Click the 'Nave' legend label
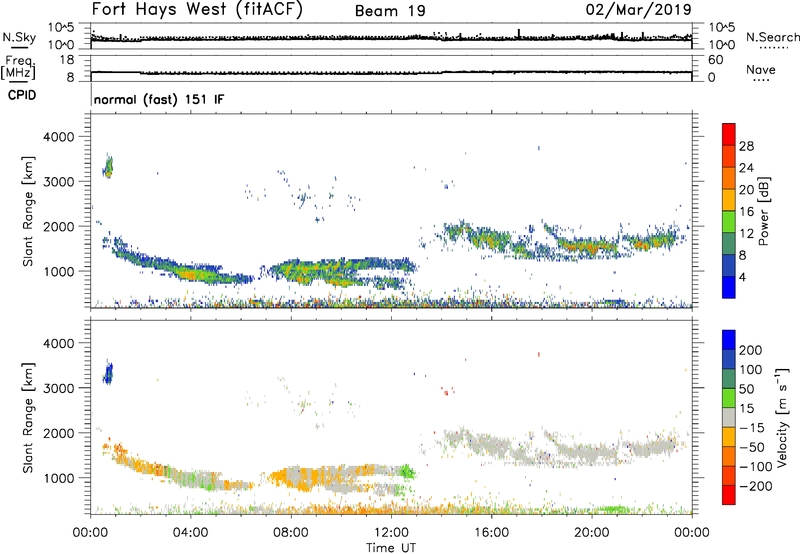This screenshot has width=800, height=554. point(761,70)
